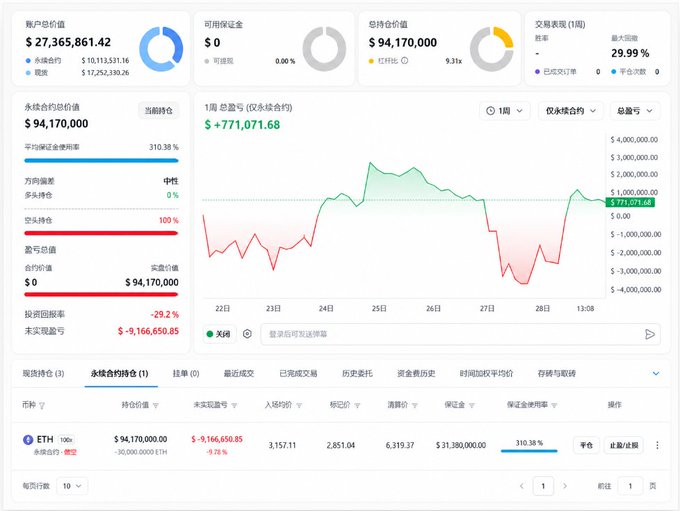Click the red bar under 盈亏总值 values
The width and height of the screenshot is (680, 511).
click(x=101, y=295)
